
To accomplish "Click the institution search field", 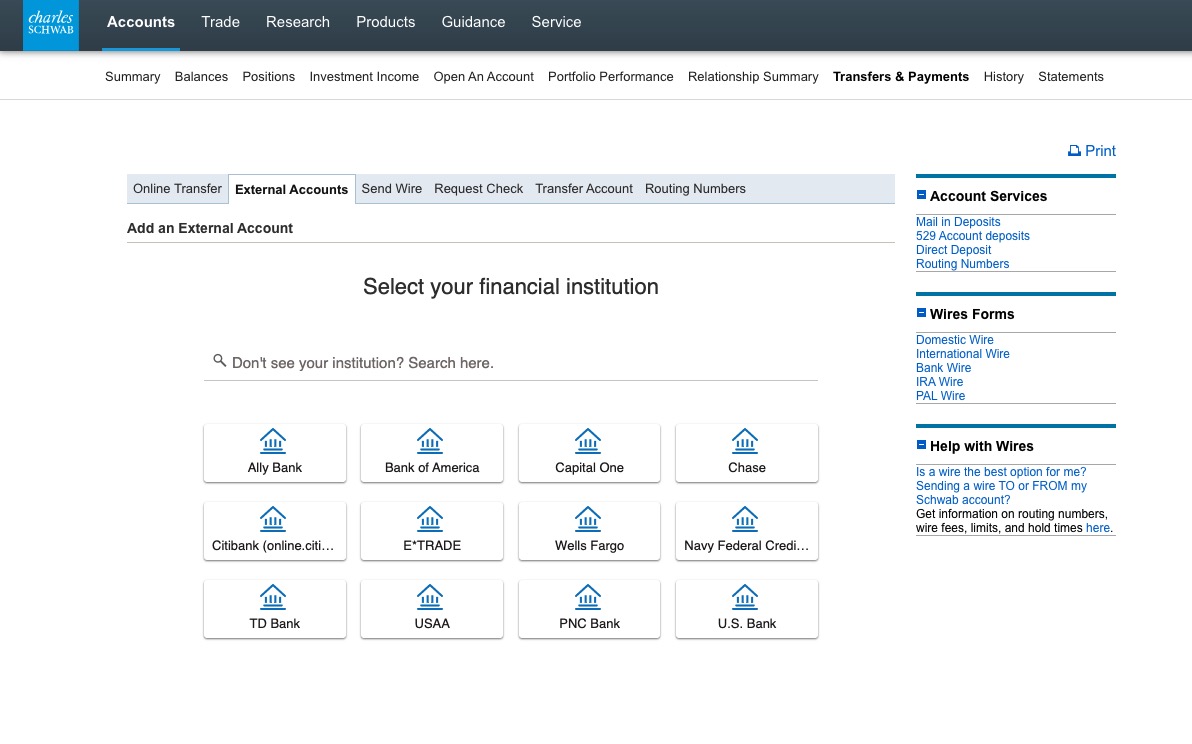I will 520,363.
